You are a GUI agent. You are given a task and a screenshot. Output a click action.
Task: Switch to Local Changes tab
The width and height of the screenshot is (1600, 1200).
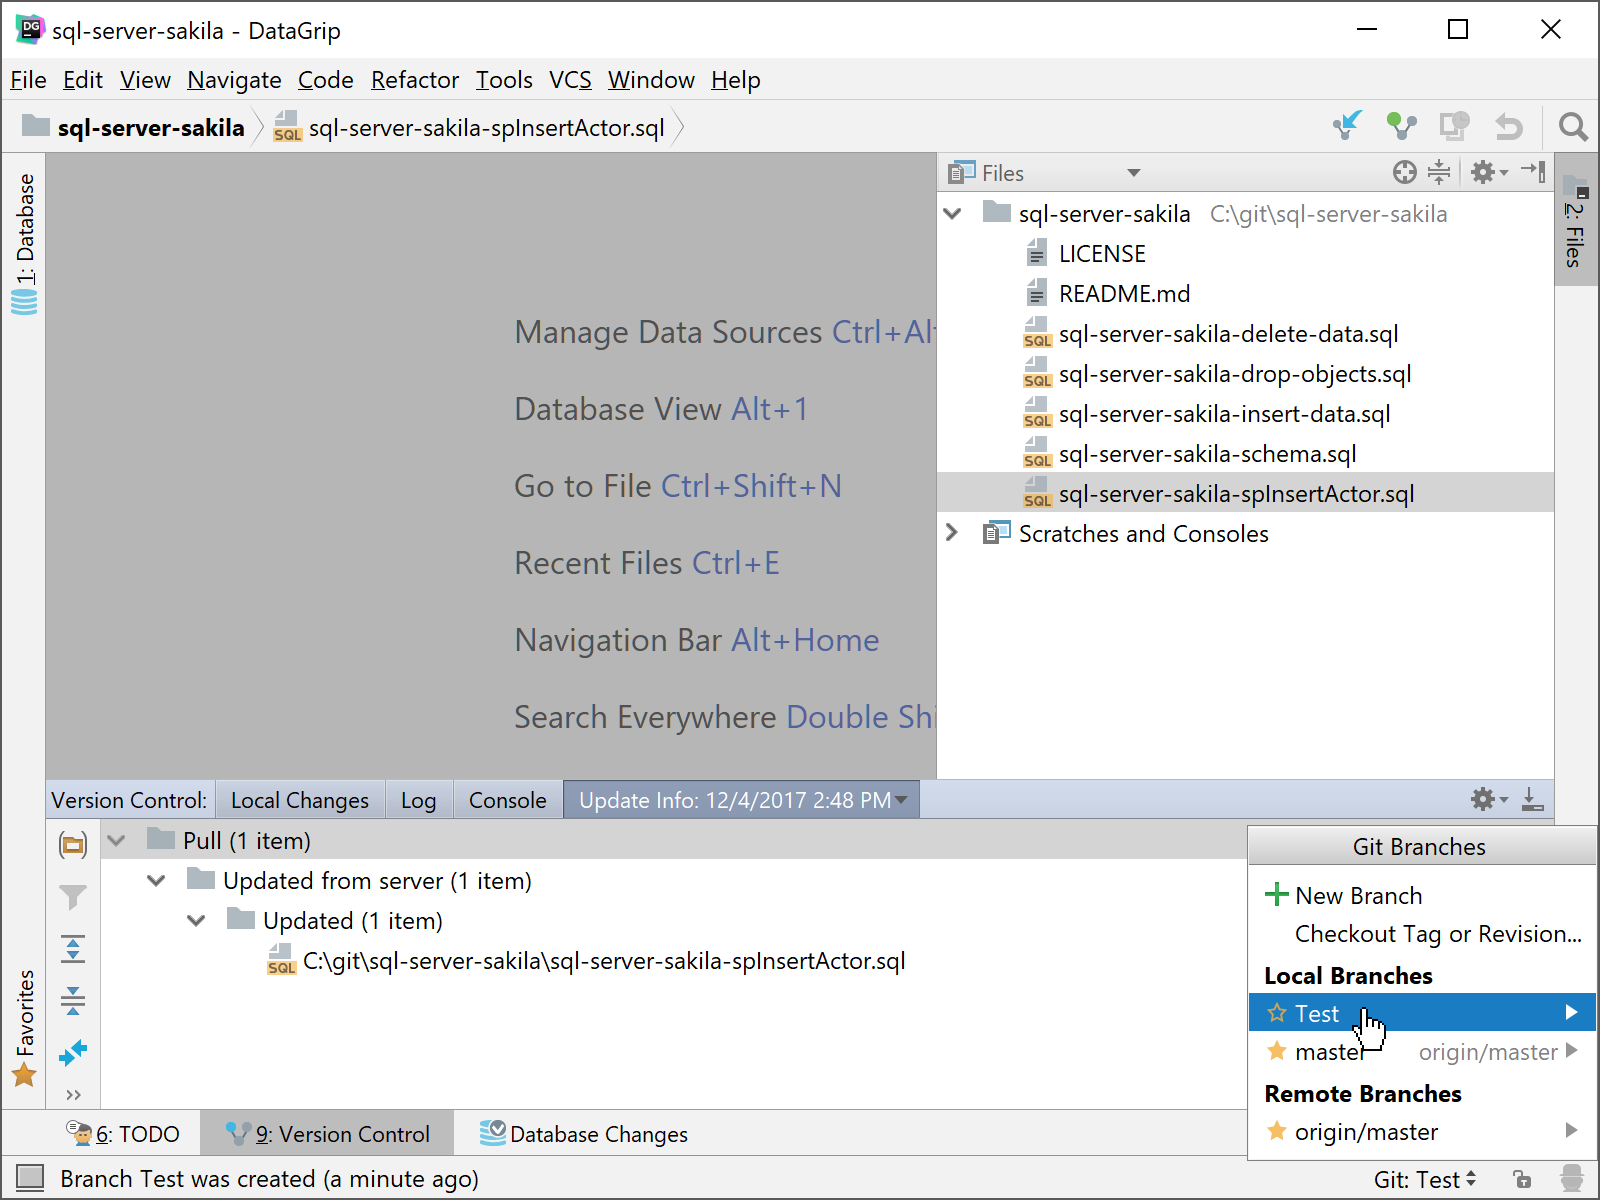300,800
